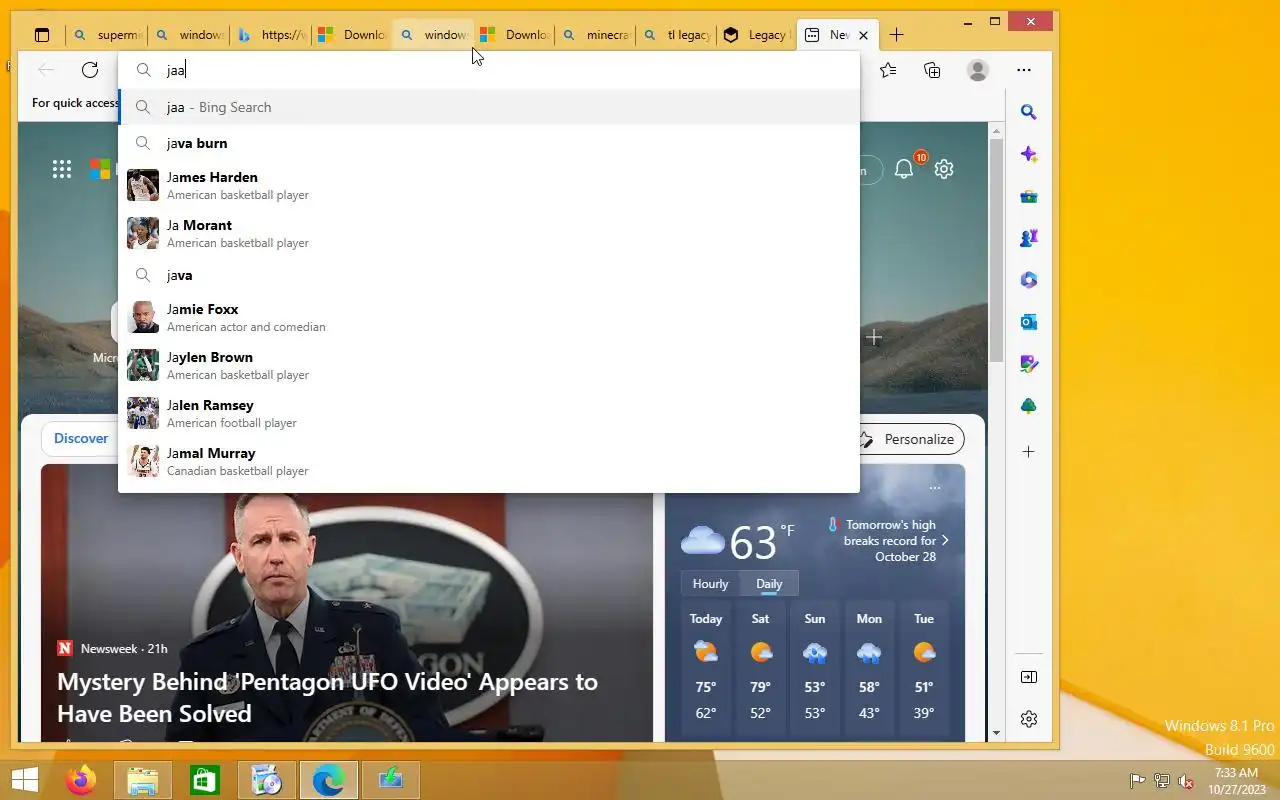Screen dimensions: 1280x800
Task: Choose the Jalen Ramsey suggestion
Action: [x=489, y=413]
